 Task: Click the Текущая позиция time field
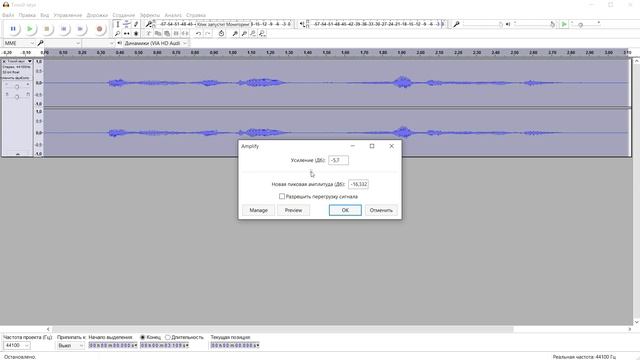click(x=235, y=345)
